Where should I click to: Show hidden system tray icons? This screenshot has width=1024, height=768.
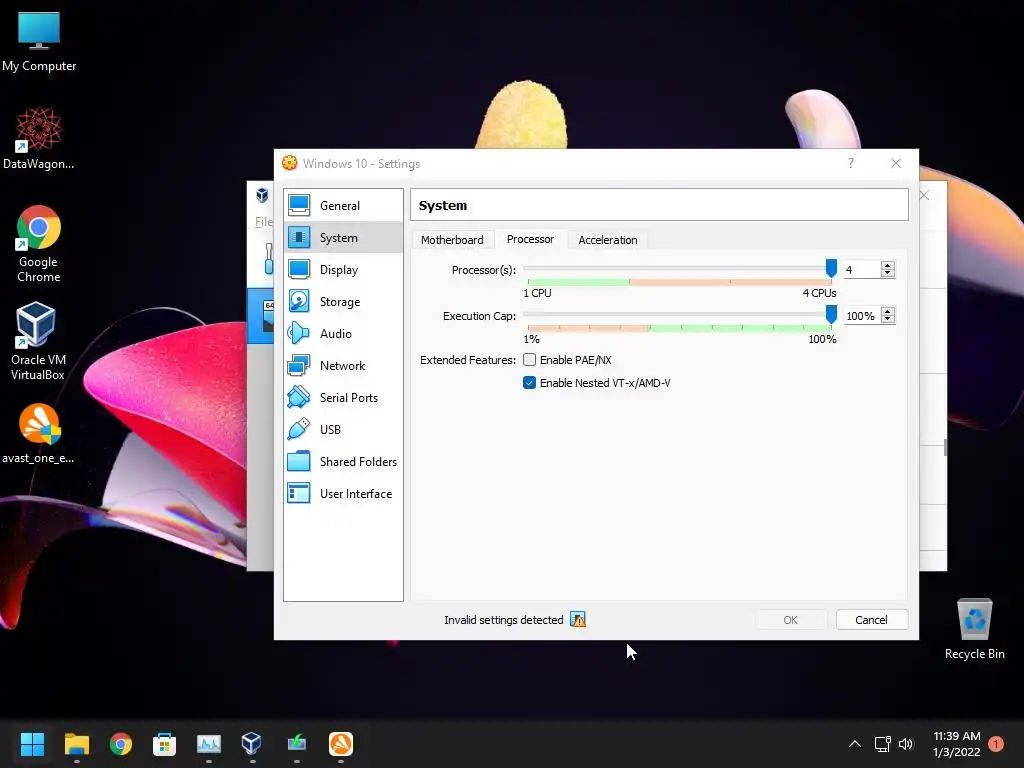854,744
